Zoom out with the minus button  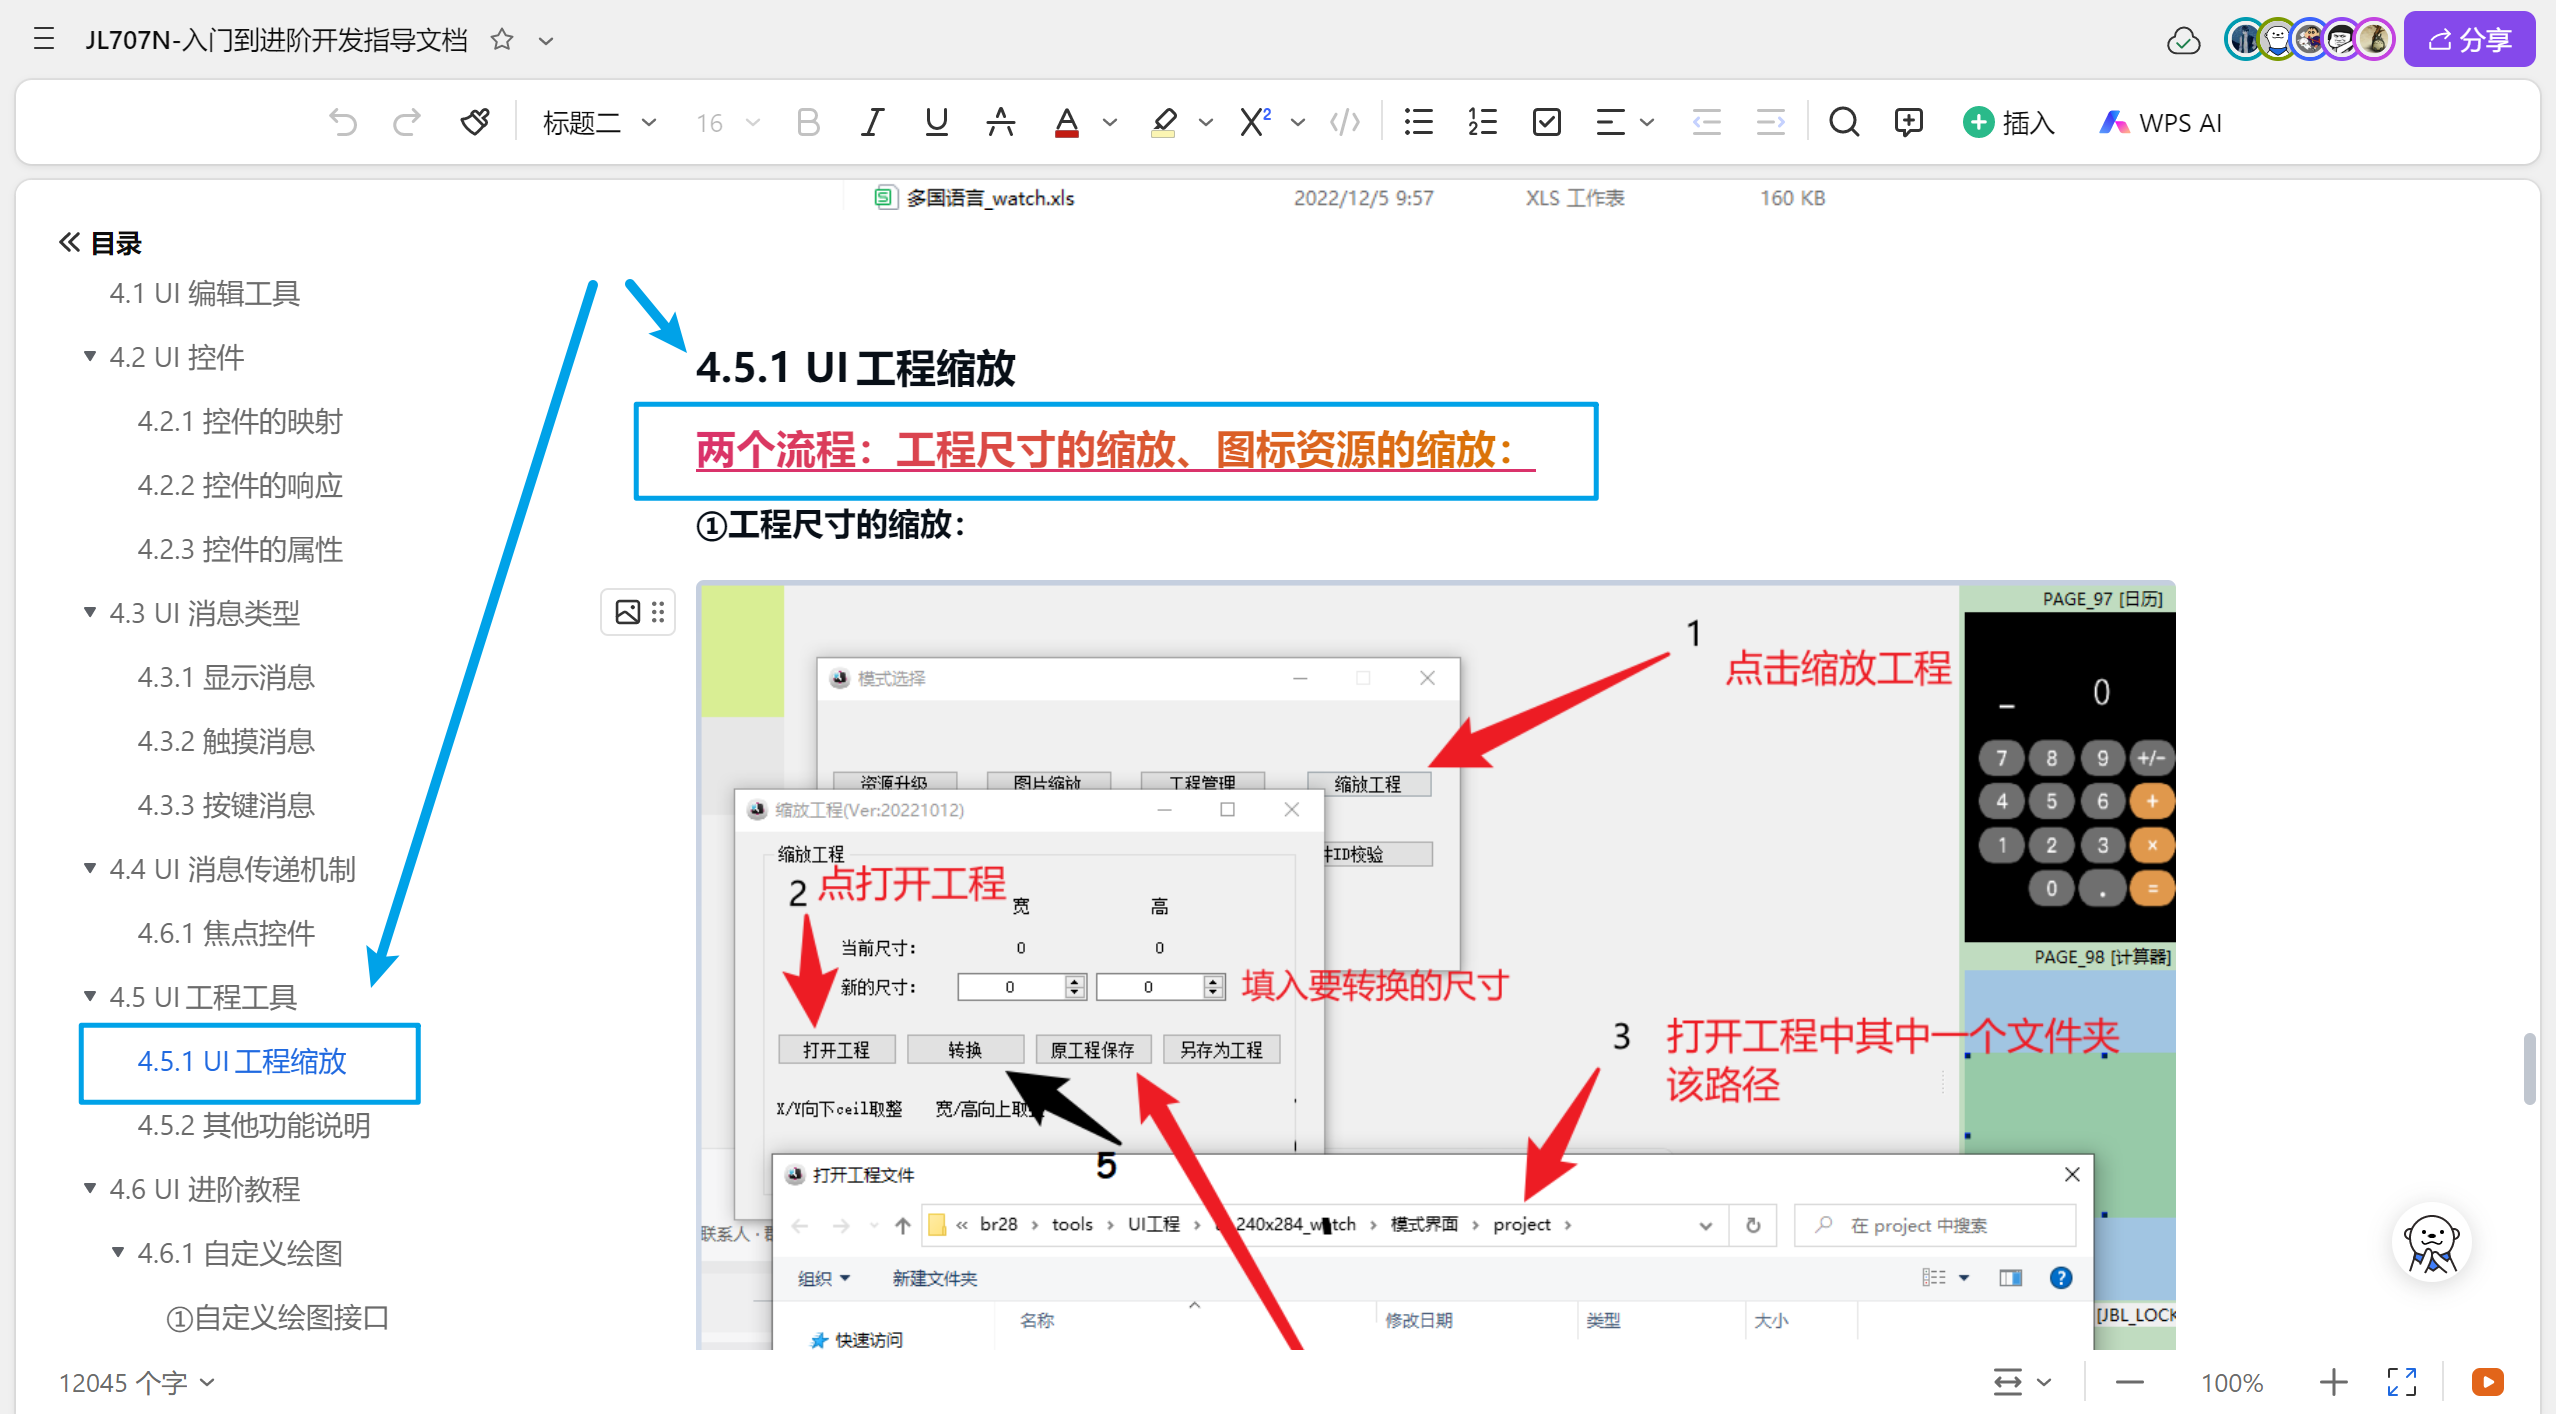[x=2130, y=1383]
